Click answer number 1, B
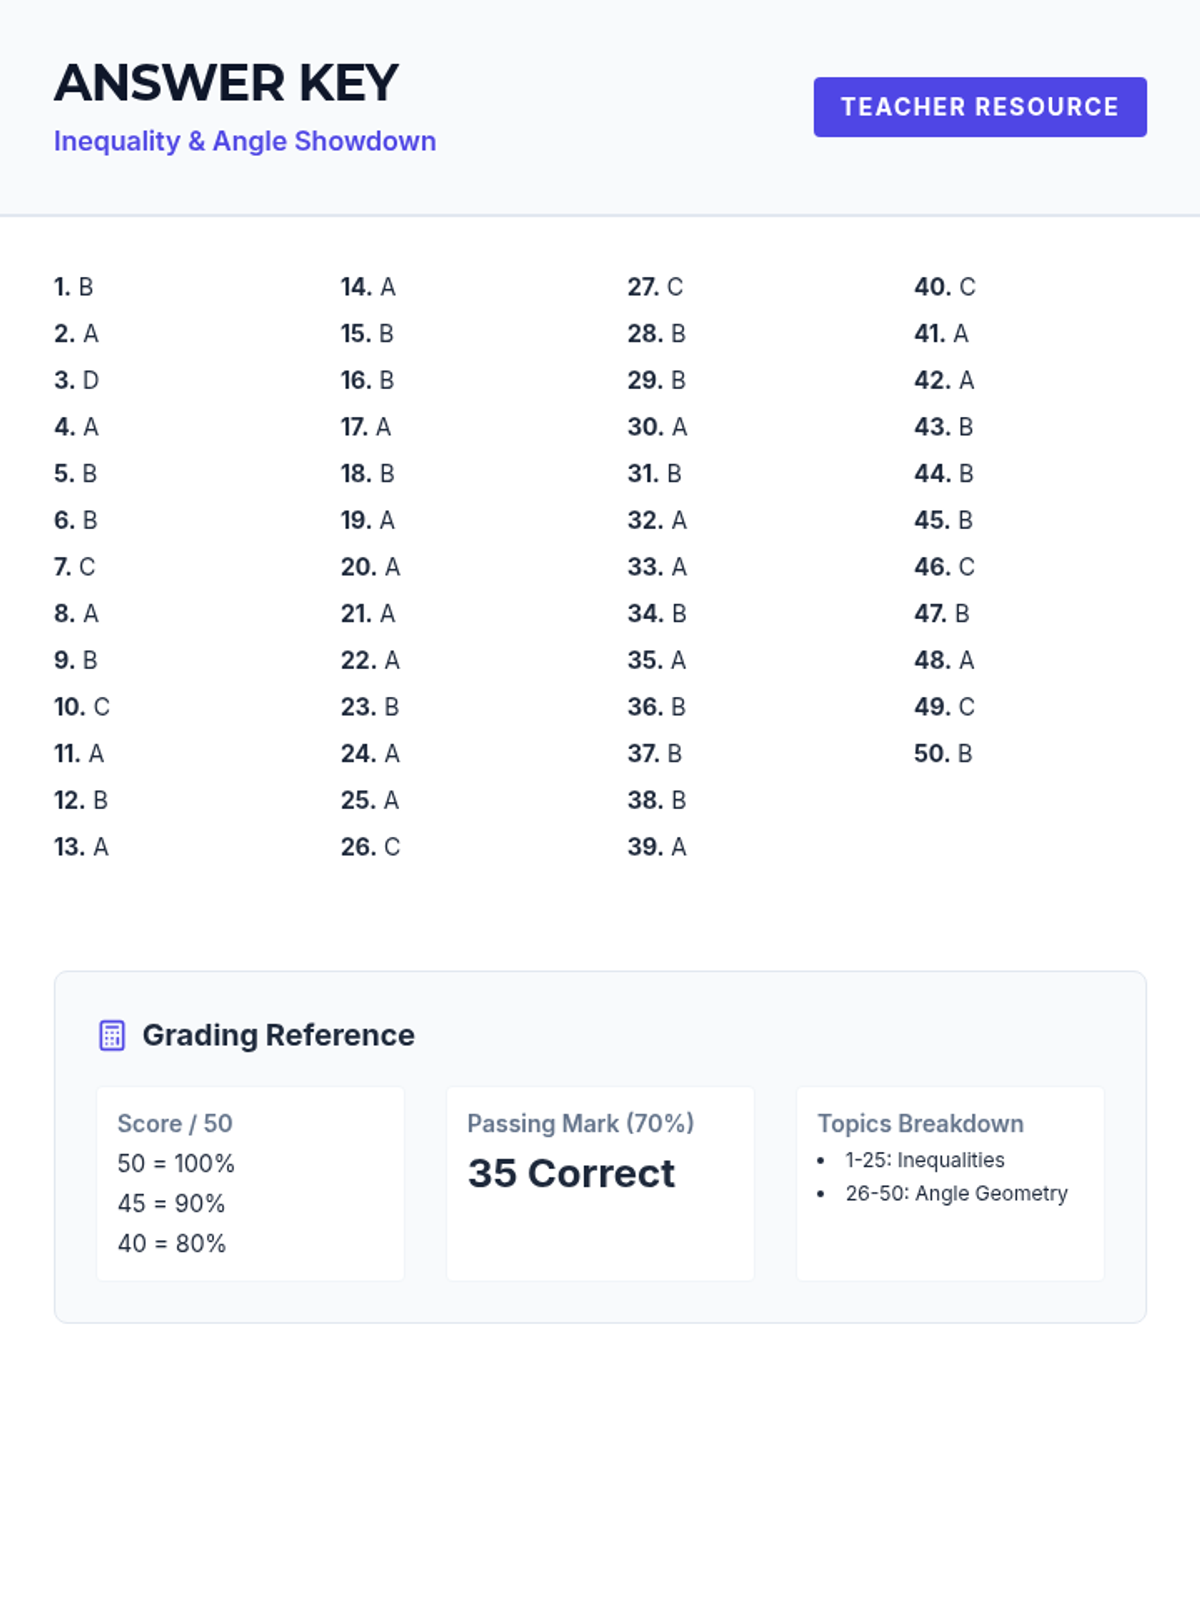Image resolution: width=1200 pixels, height=1600 pixels. pos(74,287)
